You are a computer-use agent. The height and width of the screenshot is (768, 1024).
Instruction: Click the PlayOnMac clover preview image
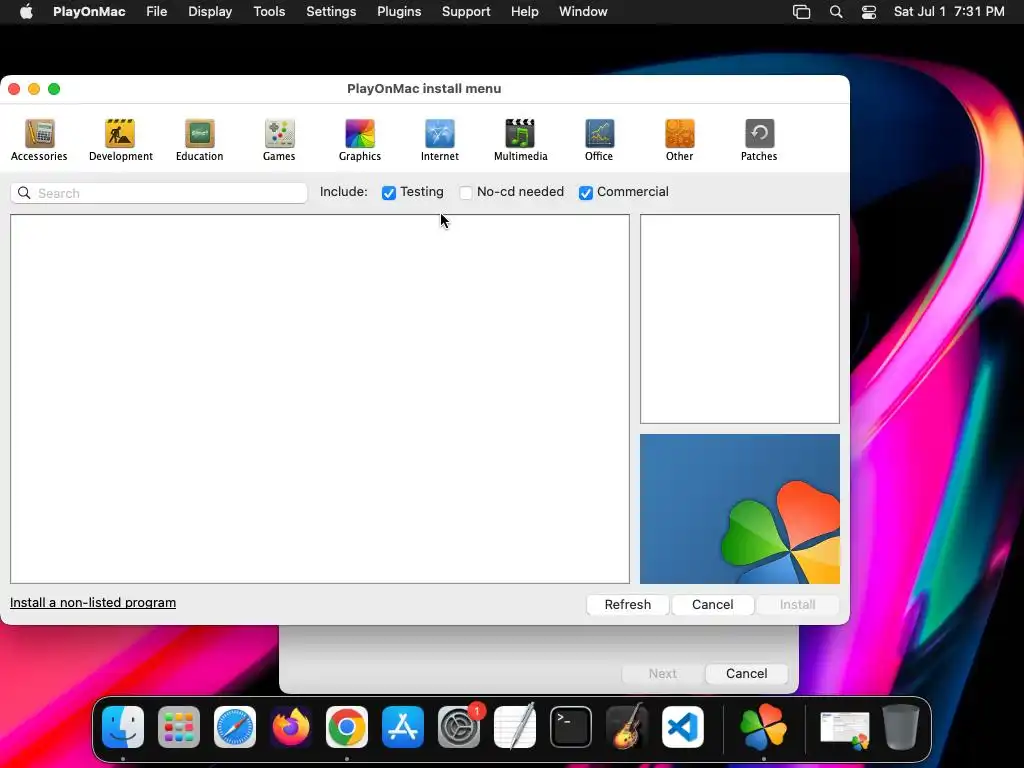740,509
